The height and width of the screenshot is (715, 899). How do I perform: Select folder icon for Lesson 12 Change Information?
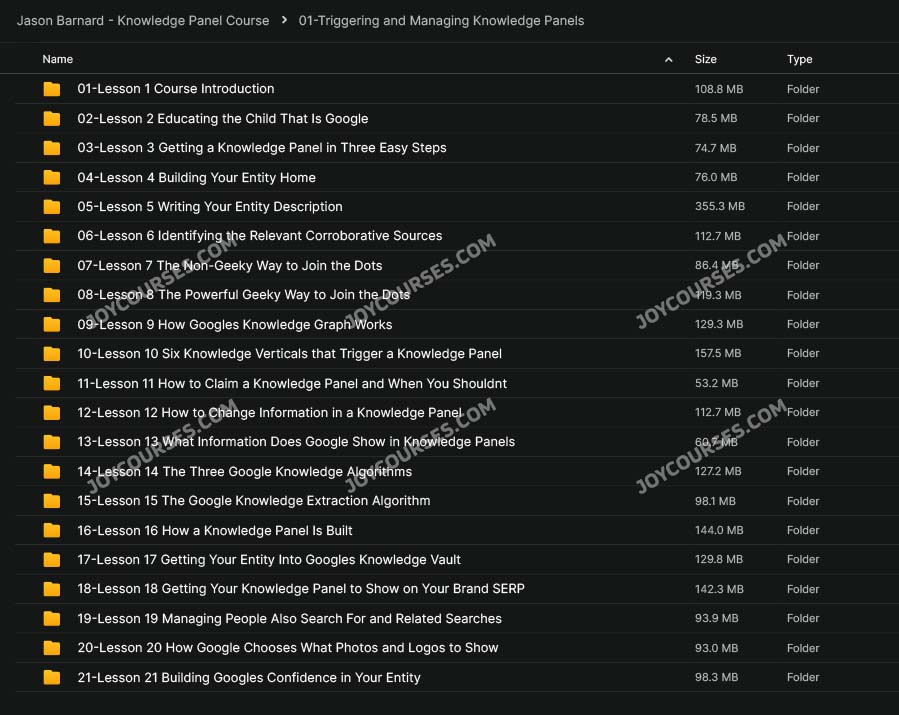click(52, 412)
